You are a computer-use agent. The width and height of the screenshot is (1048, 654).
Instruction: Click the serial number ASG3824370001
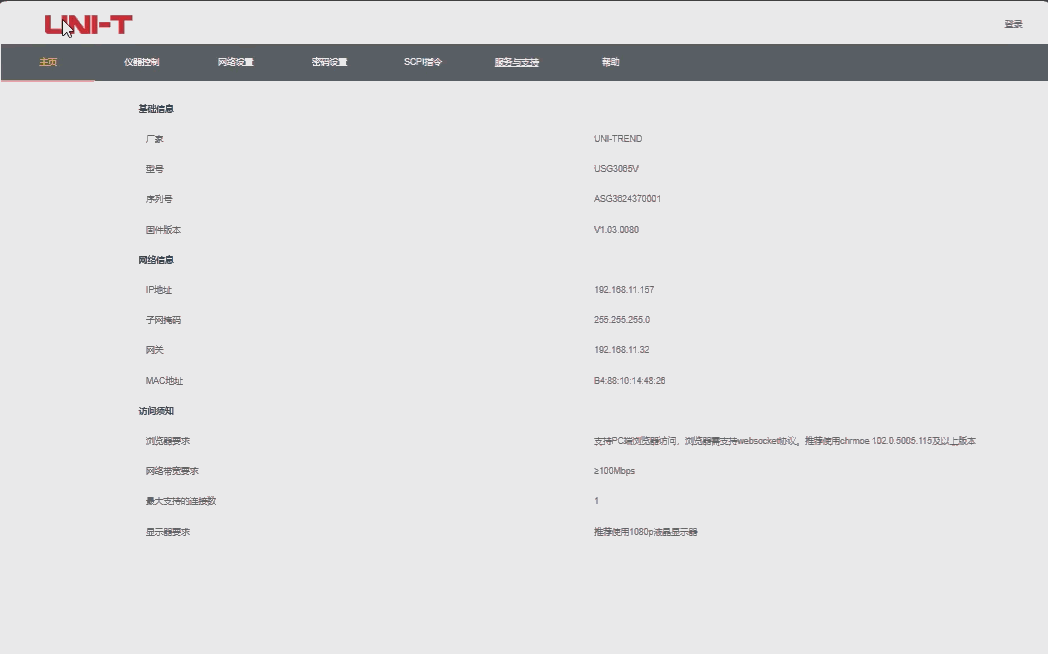coord(627,199)
